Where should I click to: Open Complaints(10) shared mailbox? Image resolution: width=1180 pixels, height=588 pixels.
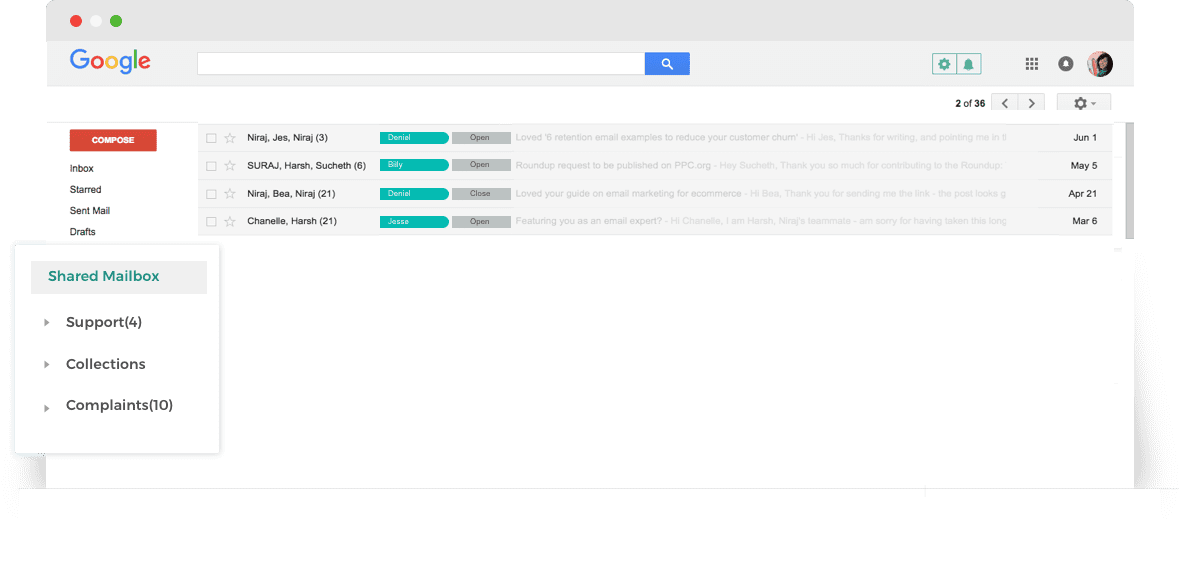[120, 405]
